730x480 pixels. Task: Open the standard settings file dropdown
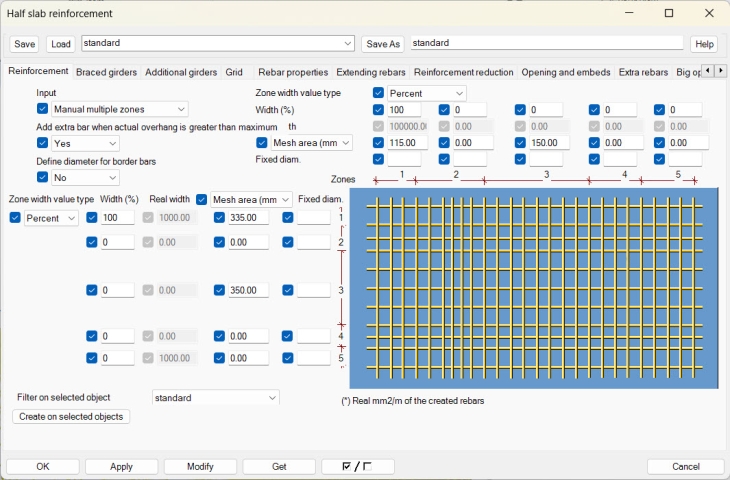coord(217,44)
